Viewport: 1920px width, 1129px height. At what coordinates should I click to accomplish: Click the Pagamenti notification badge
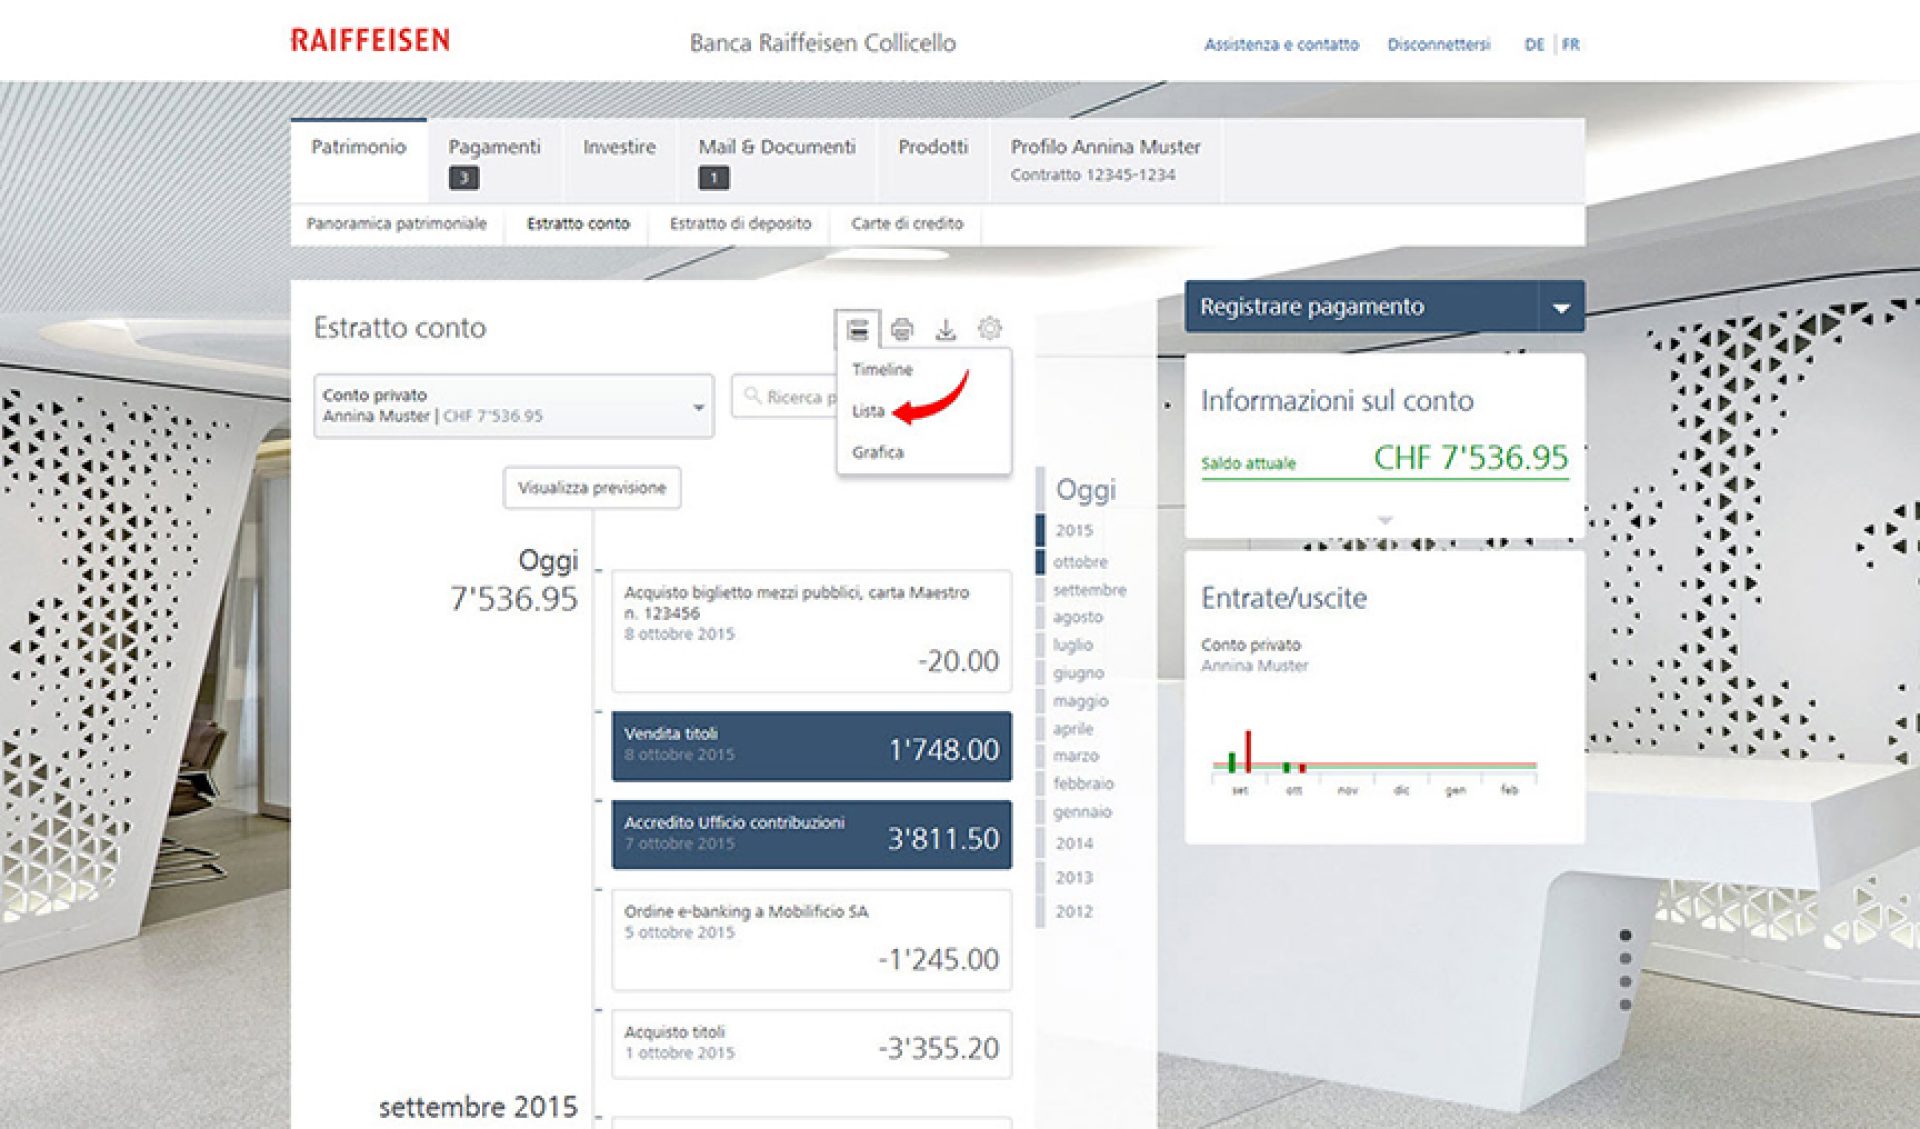(463, 178)
